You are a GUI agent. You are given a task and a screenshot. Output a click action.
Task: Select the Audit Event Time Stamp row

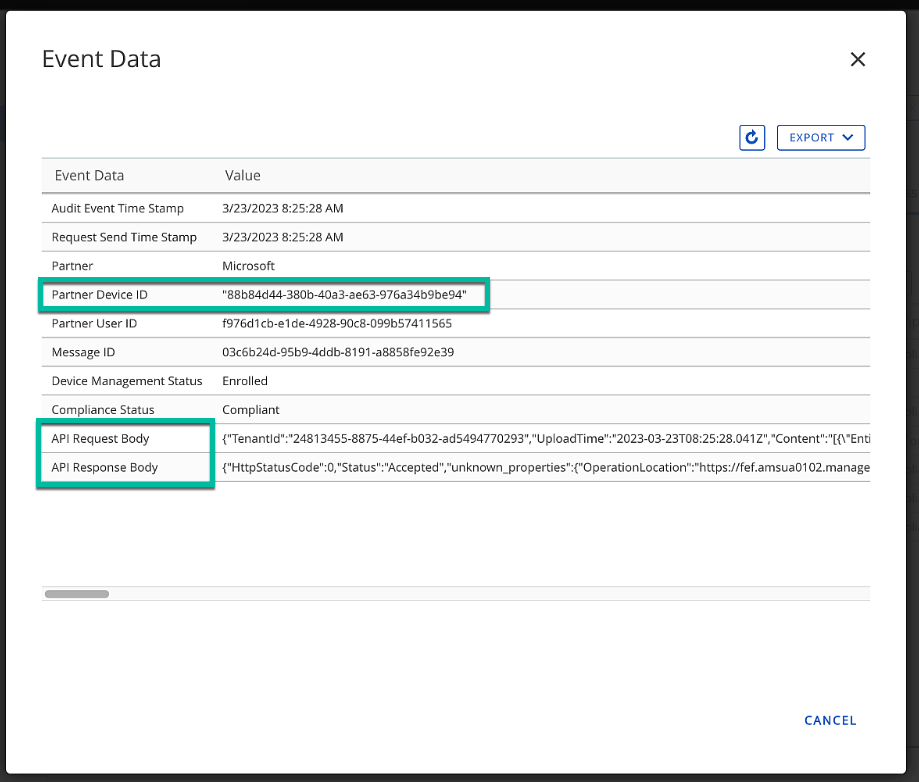click(x=118, y=209)
